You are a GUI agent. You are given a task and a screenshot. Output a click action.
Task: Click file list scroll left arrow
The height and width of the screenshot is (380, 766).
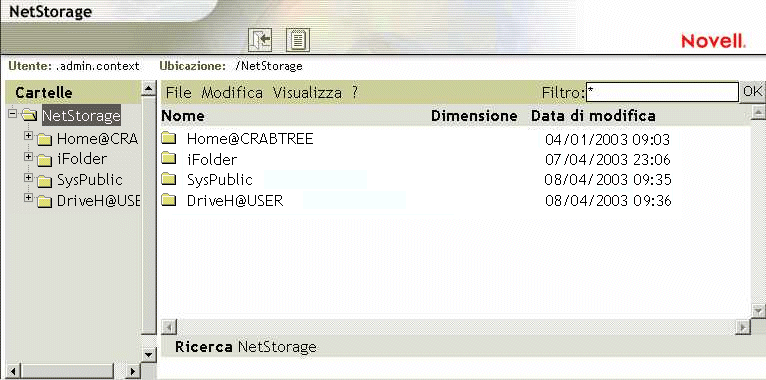[169, 327]
